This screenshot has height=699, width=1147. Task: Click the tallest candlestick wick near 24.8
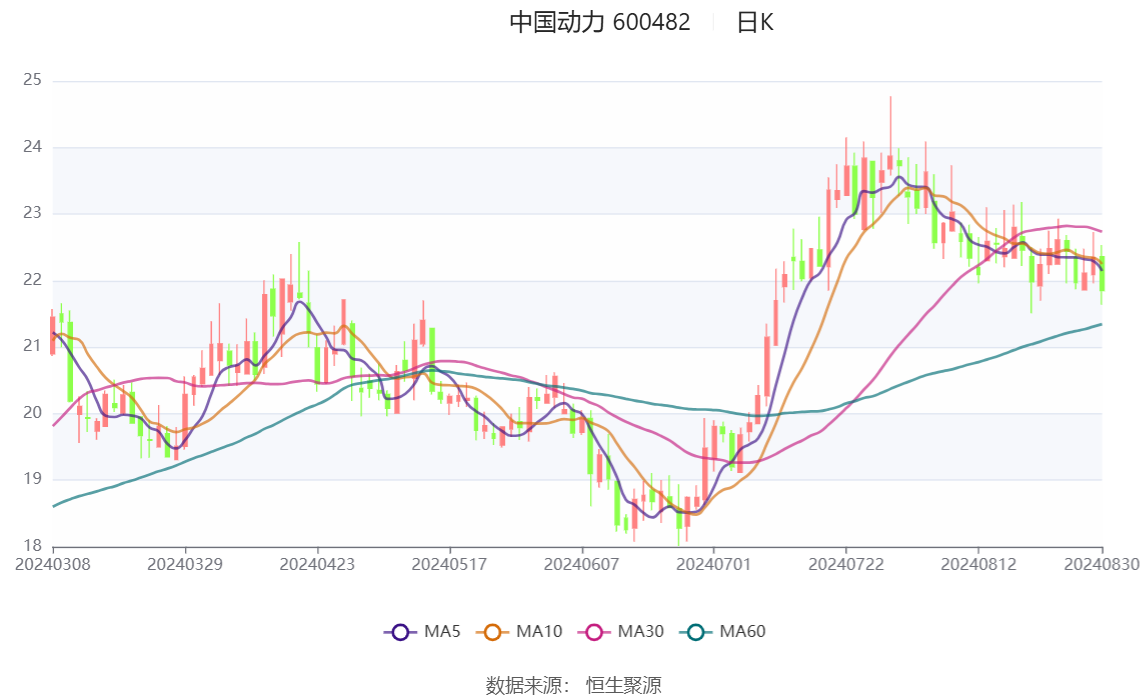tap(890, 135)
